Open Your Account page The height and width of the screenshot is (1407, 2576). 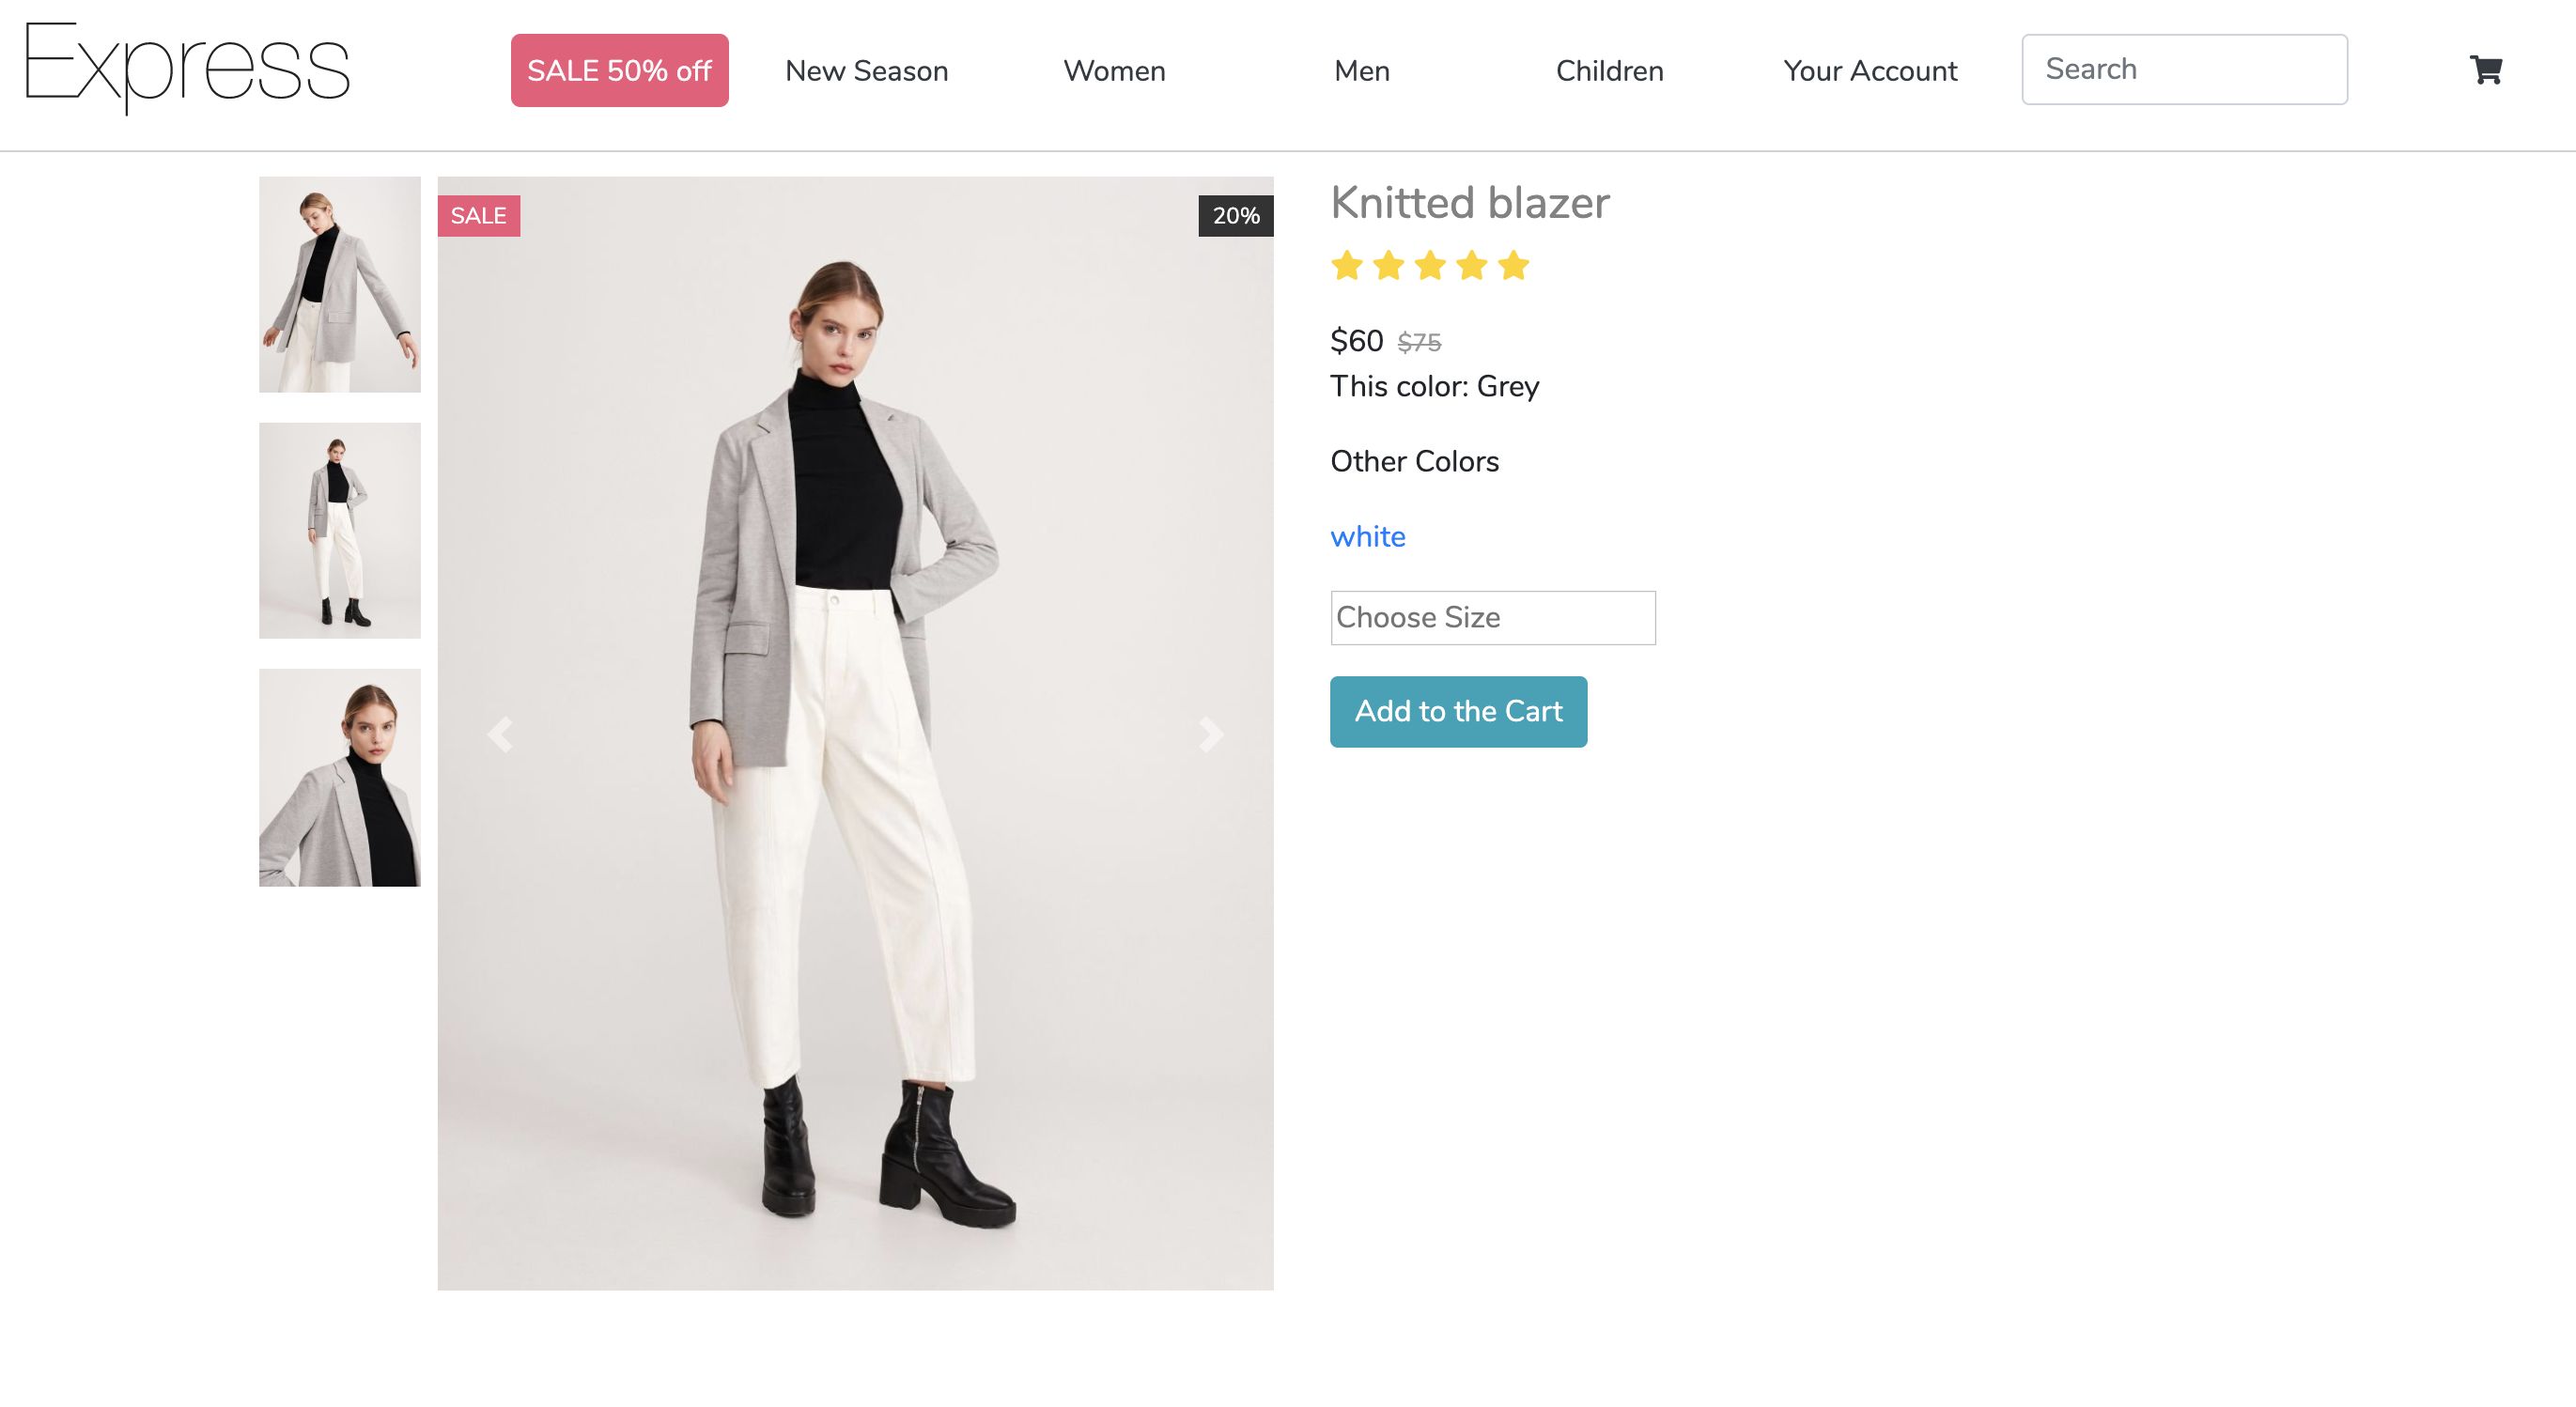pos(1870,71)
